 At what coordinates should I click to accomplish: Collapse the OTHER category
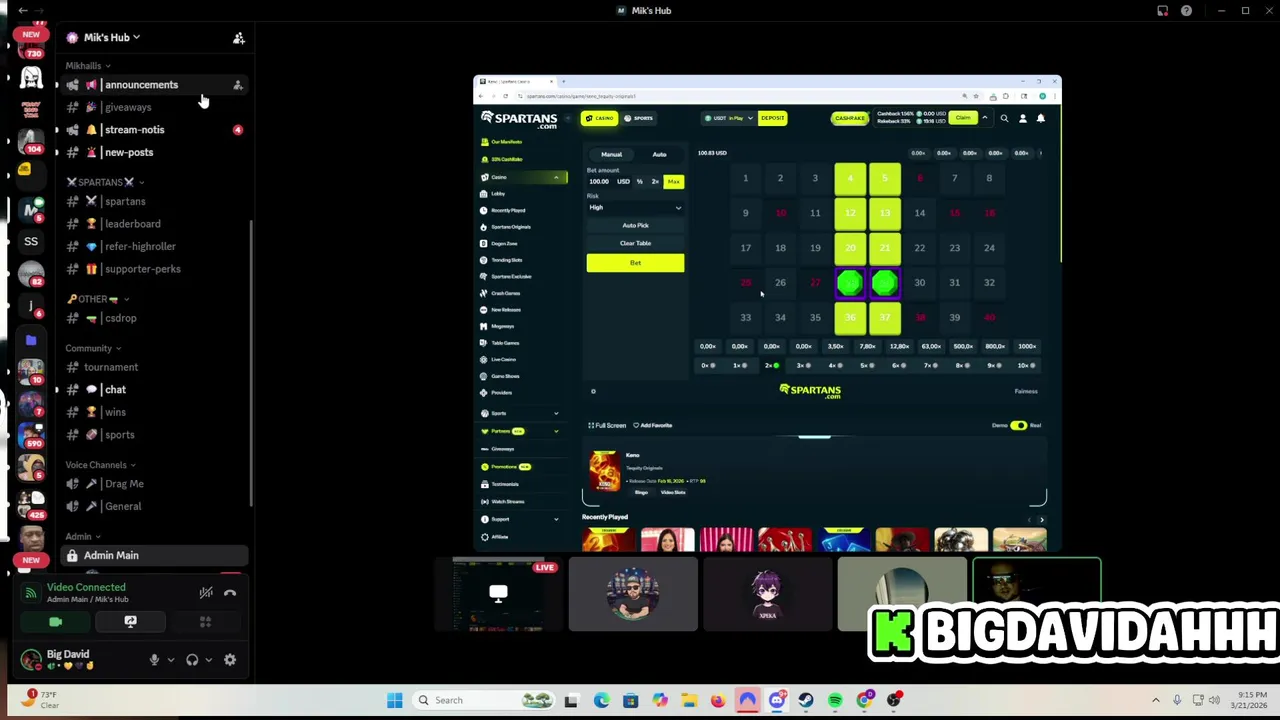click(97, 299)
